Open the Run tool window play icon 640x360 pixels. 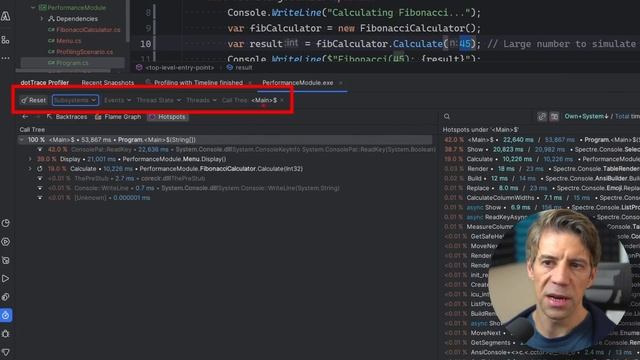click(x=6, y=279)
